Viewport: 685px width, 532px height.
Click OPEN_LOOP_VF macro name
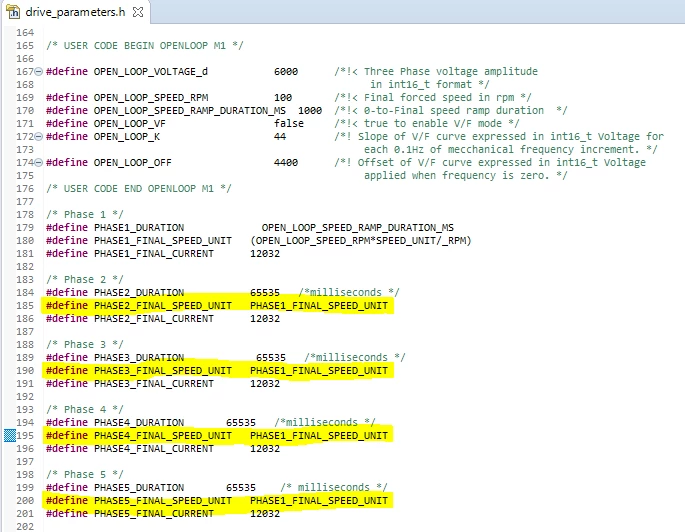(130, 124)
